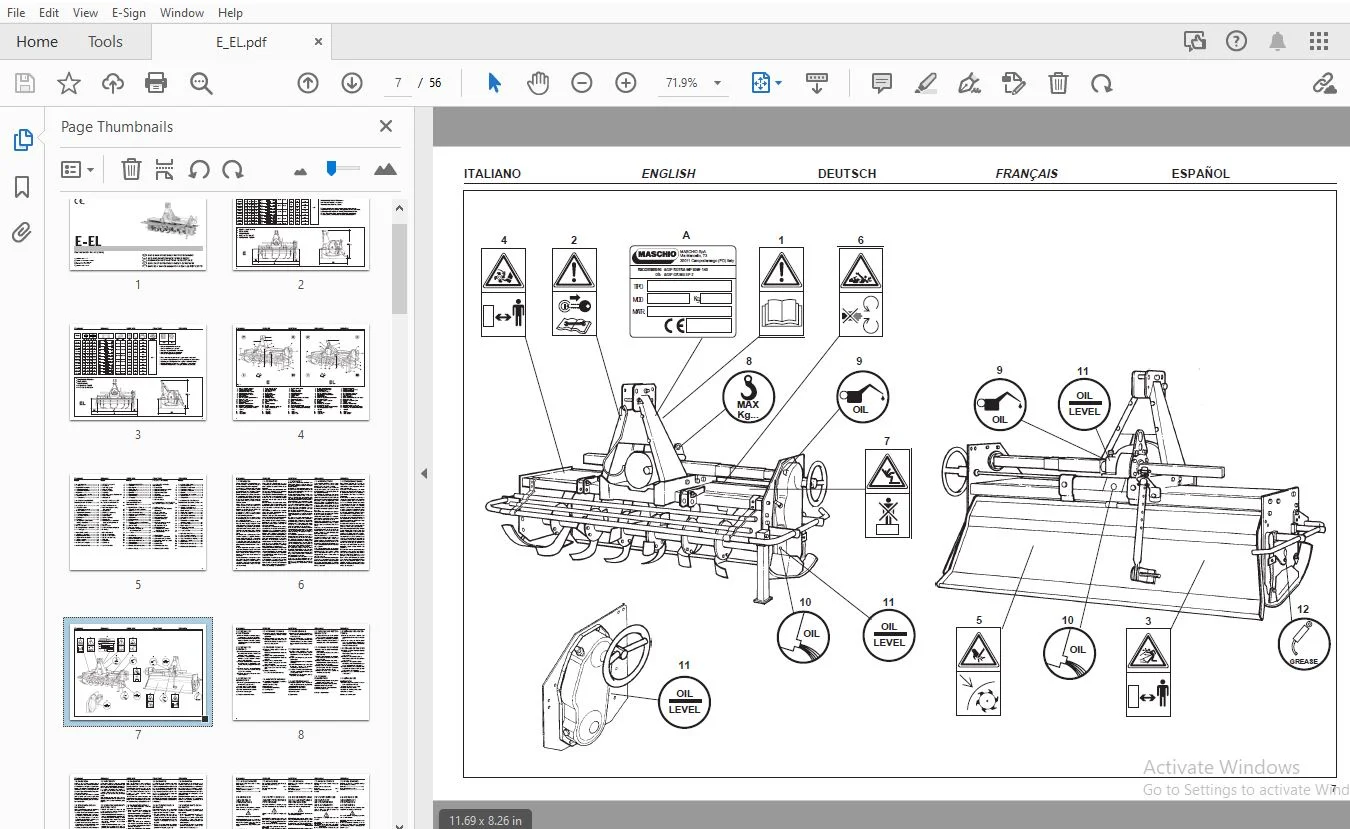
Task: Open the View menu
Action: [x=86, y=12]
